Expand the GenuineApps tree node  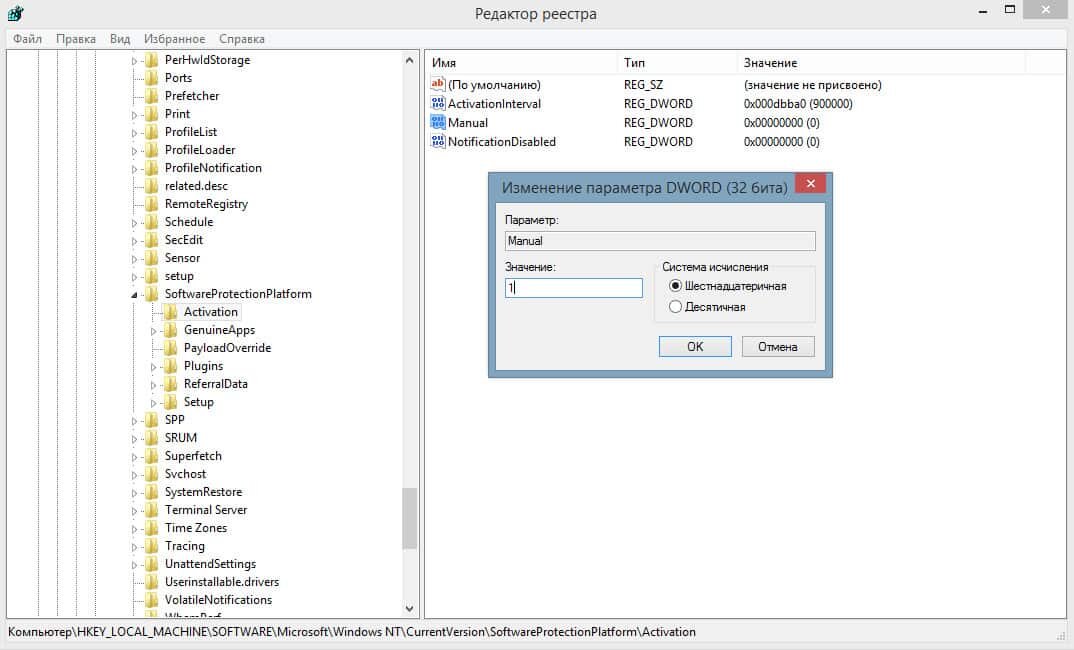(x=154, y=330)
